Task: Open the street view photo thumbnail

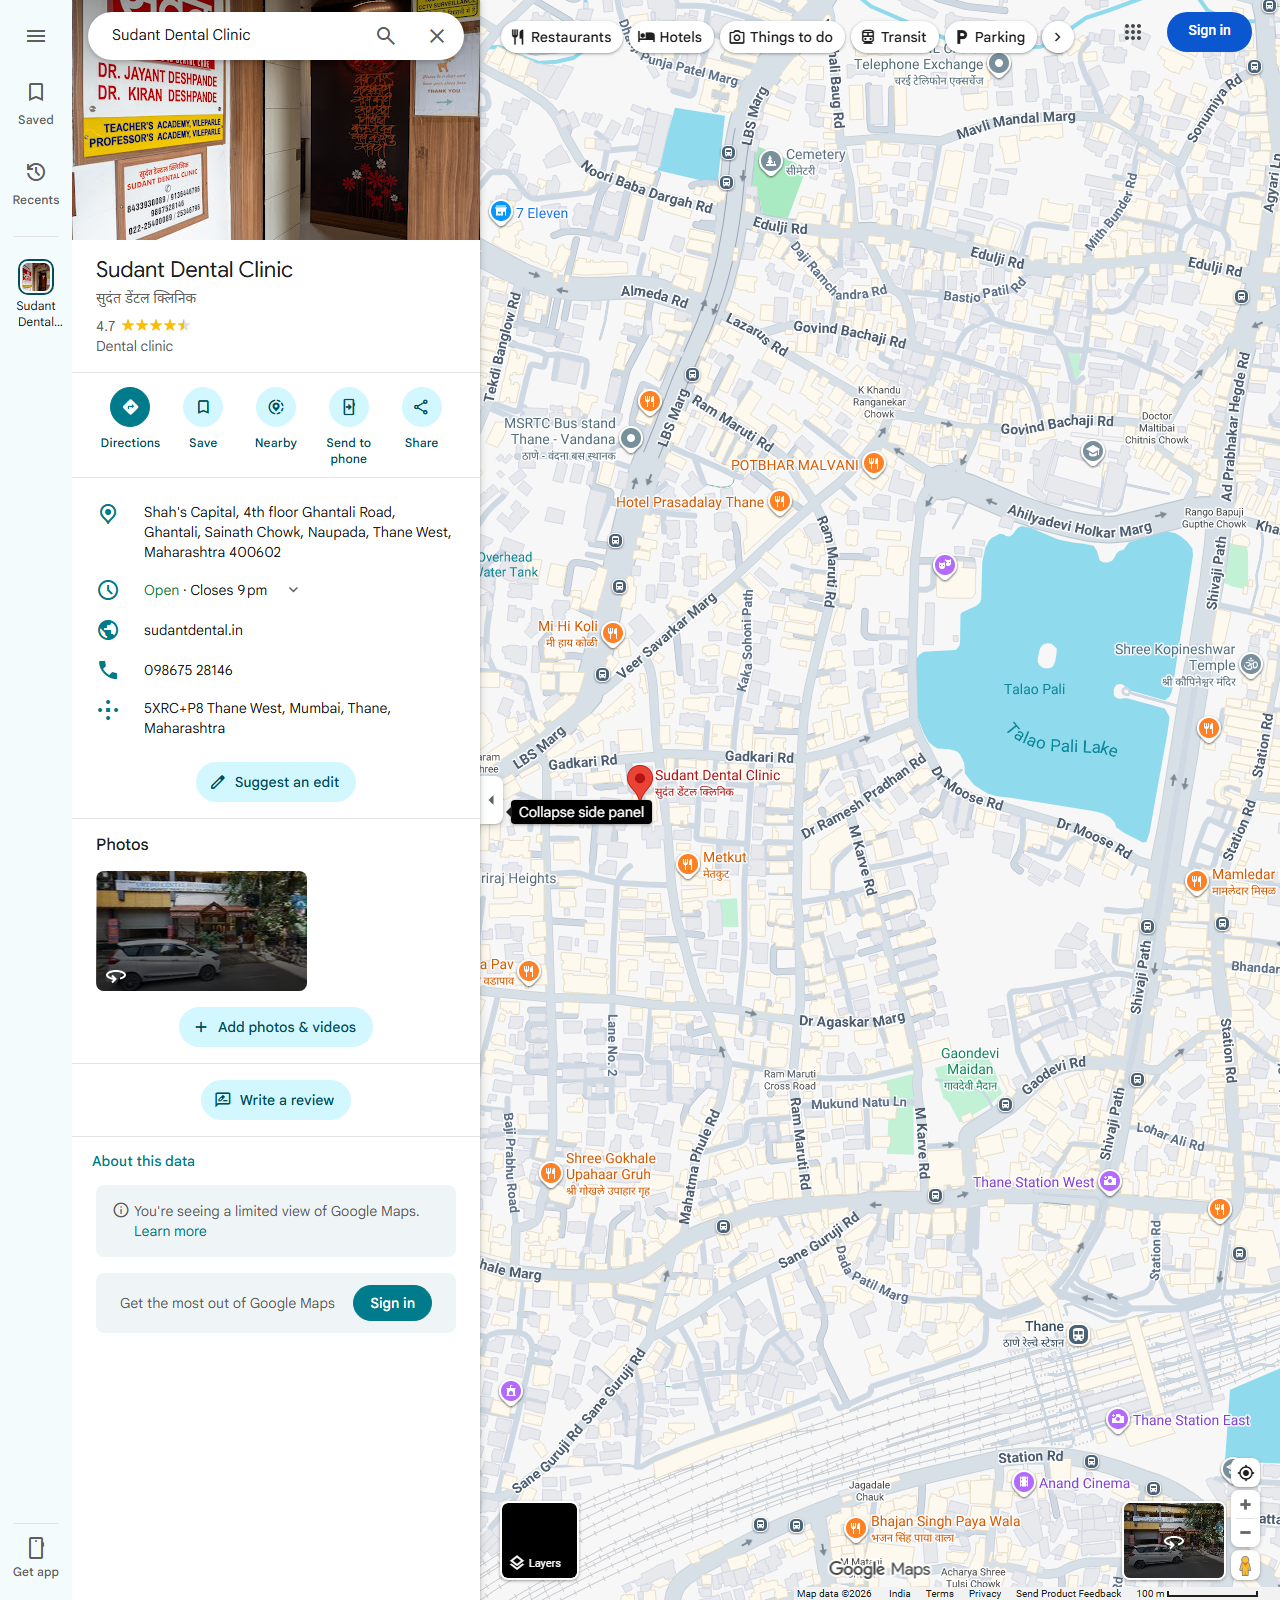Action: point(201,931)
